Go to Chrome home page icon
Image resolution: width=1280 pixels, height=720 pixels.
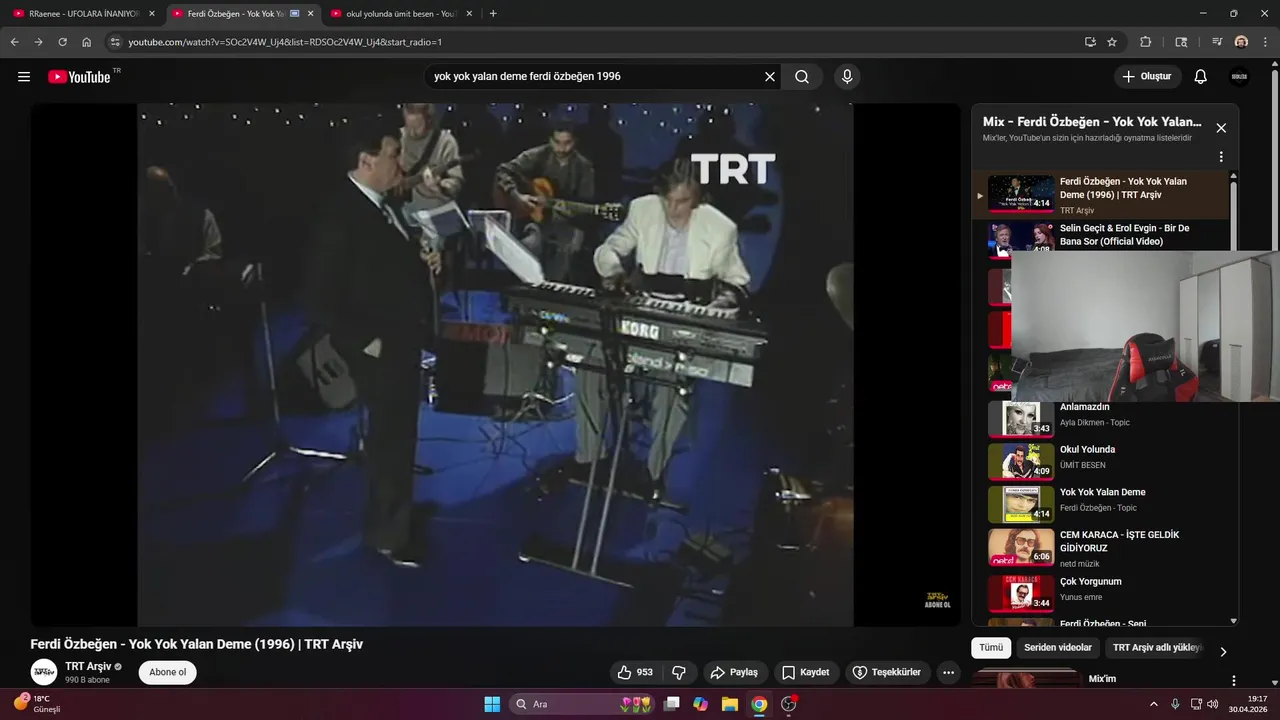pos(86,42)
